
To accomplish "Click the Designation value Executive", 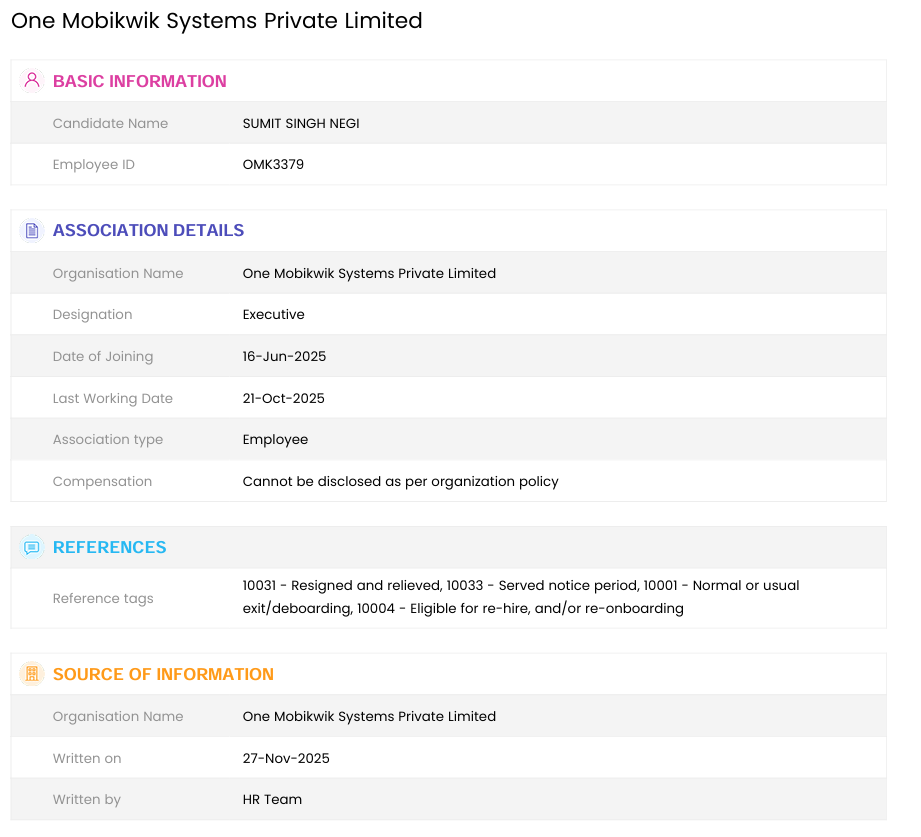I will [x=273, y=314].
